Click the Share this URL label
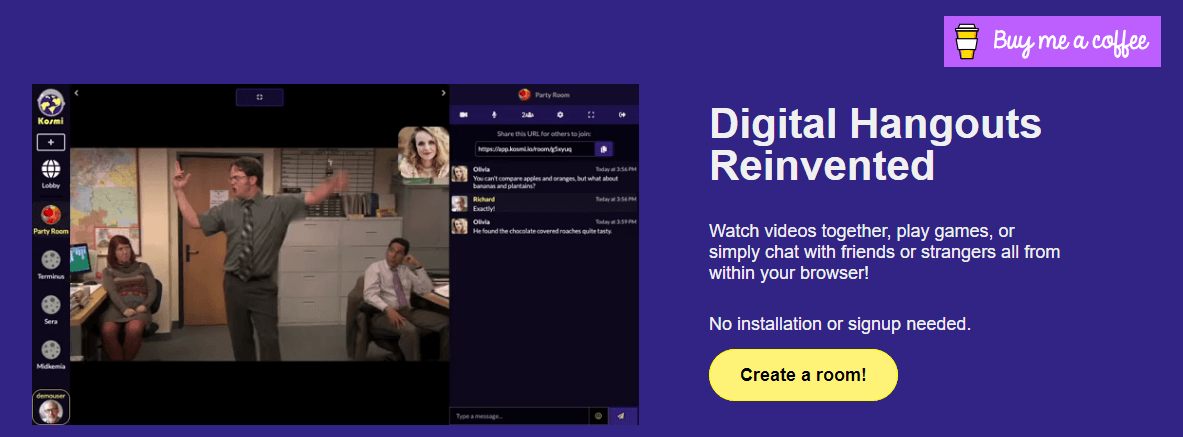 (544, 134)
